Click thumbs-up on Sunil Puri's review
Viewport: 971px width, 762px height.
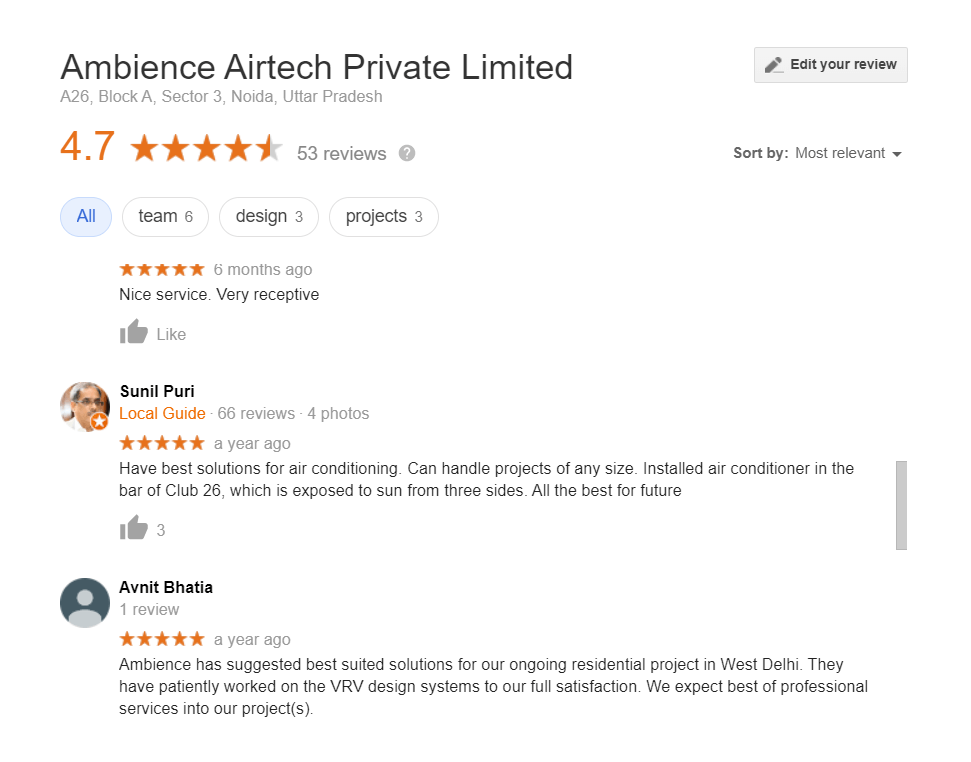(134, 529)
